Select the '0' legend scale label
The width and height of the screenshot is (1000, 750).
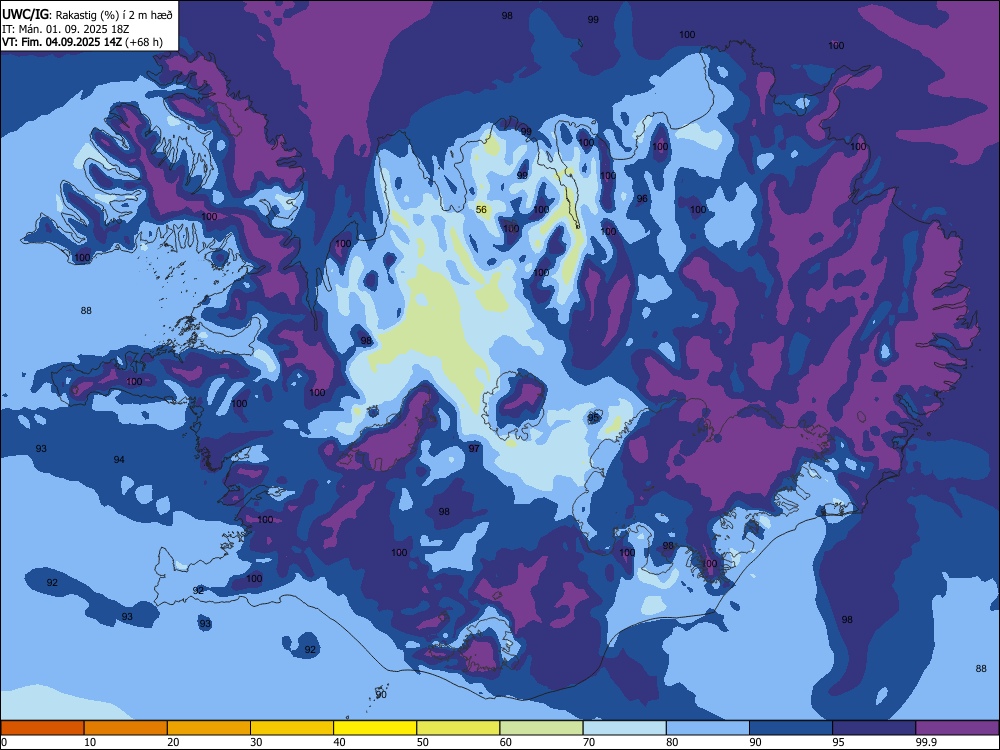tap(4, 742)
